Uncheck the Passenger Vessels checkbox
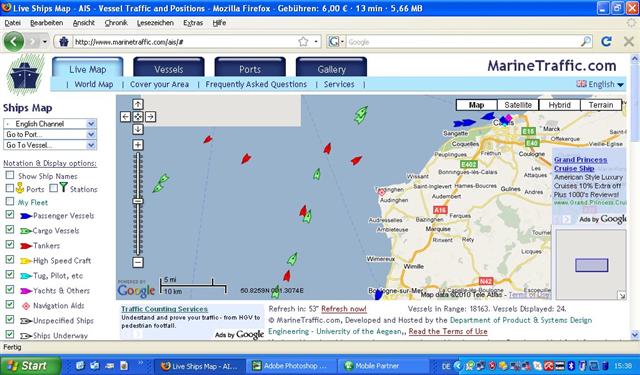 [10, 215]
